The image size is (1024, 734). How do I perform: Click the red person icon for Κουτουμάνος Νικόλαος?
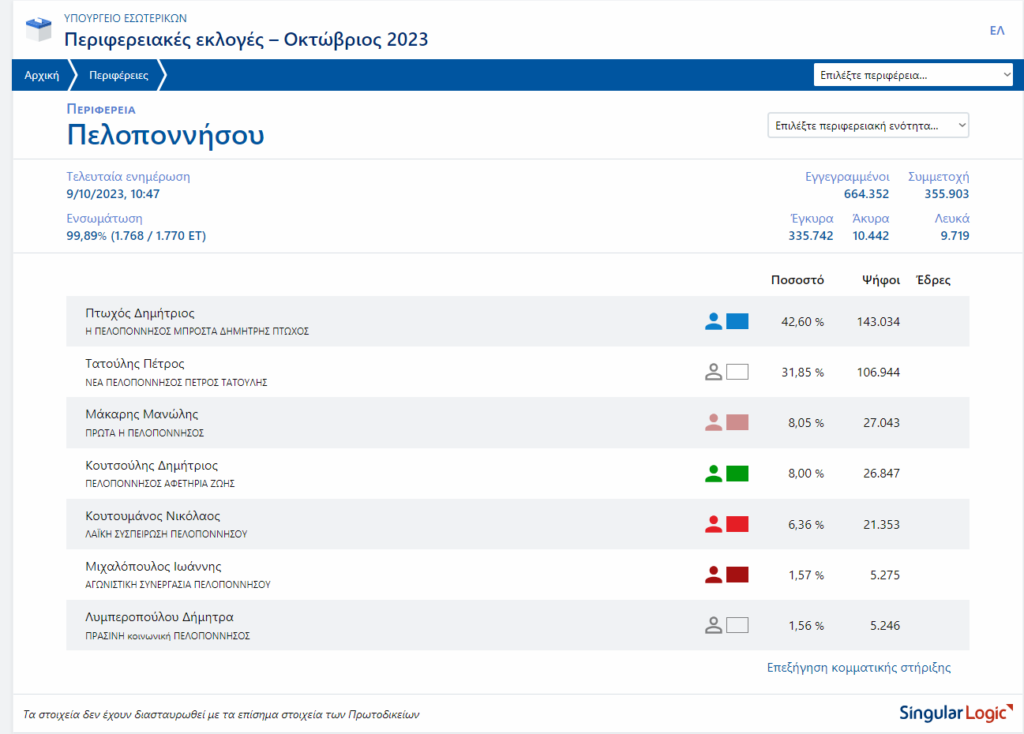click(713, 523)
